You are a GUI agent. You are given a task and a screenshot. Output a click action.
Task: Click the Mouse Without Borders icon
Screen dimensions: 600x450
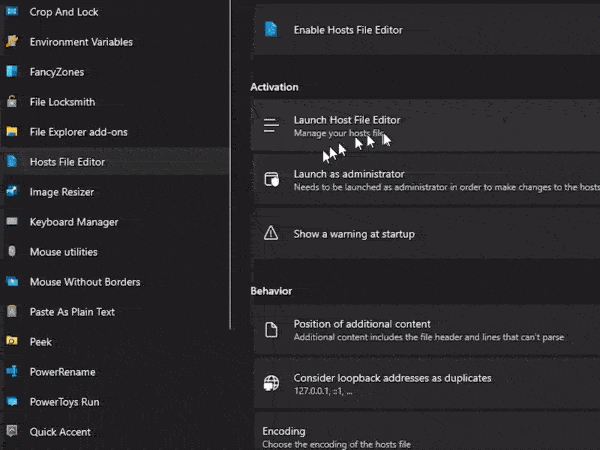12,282
